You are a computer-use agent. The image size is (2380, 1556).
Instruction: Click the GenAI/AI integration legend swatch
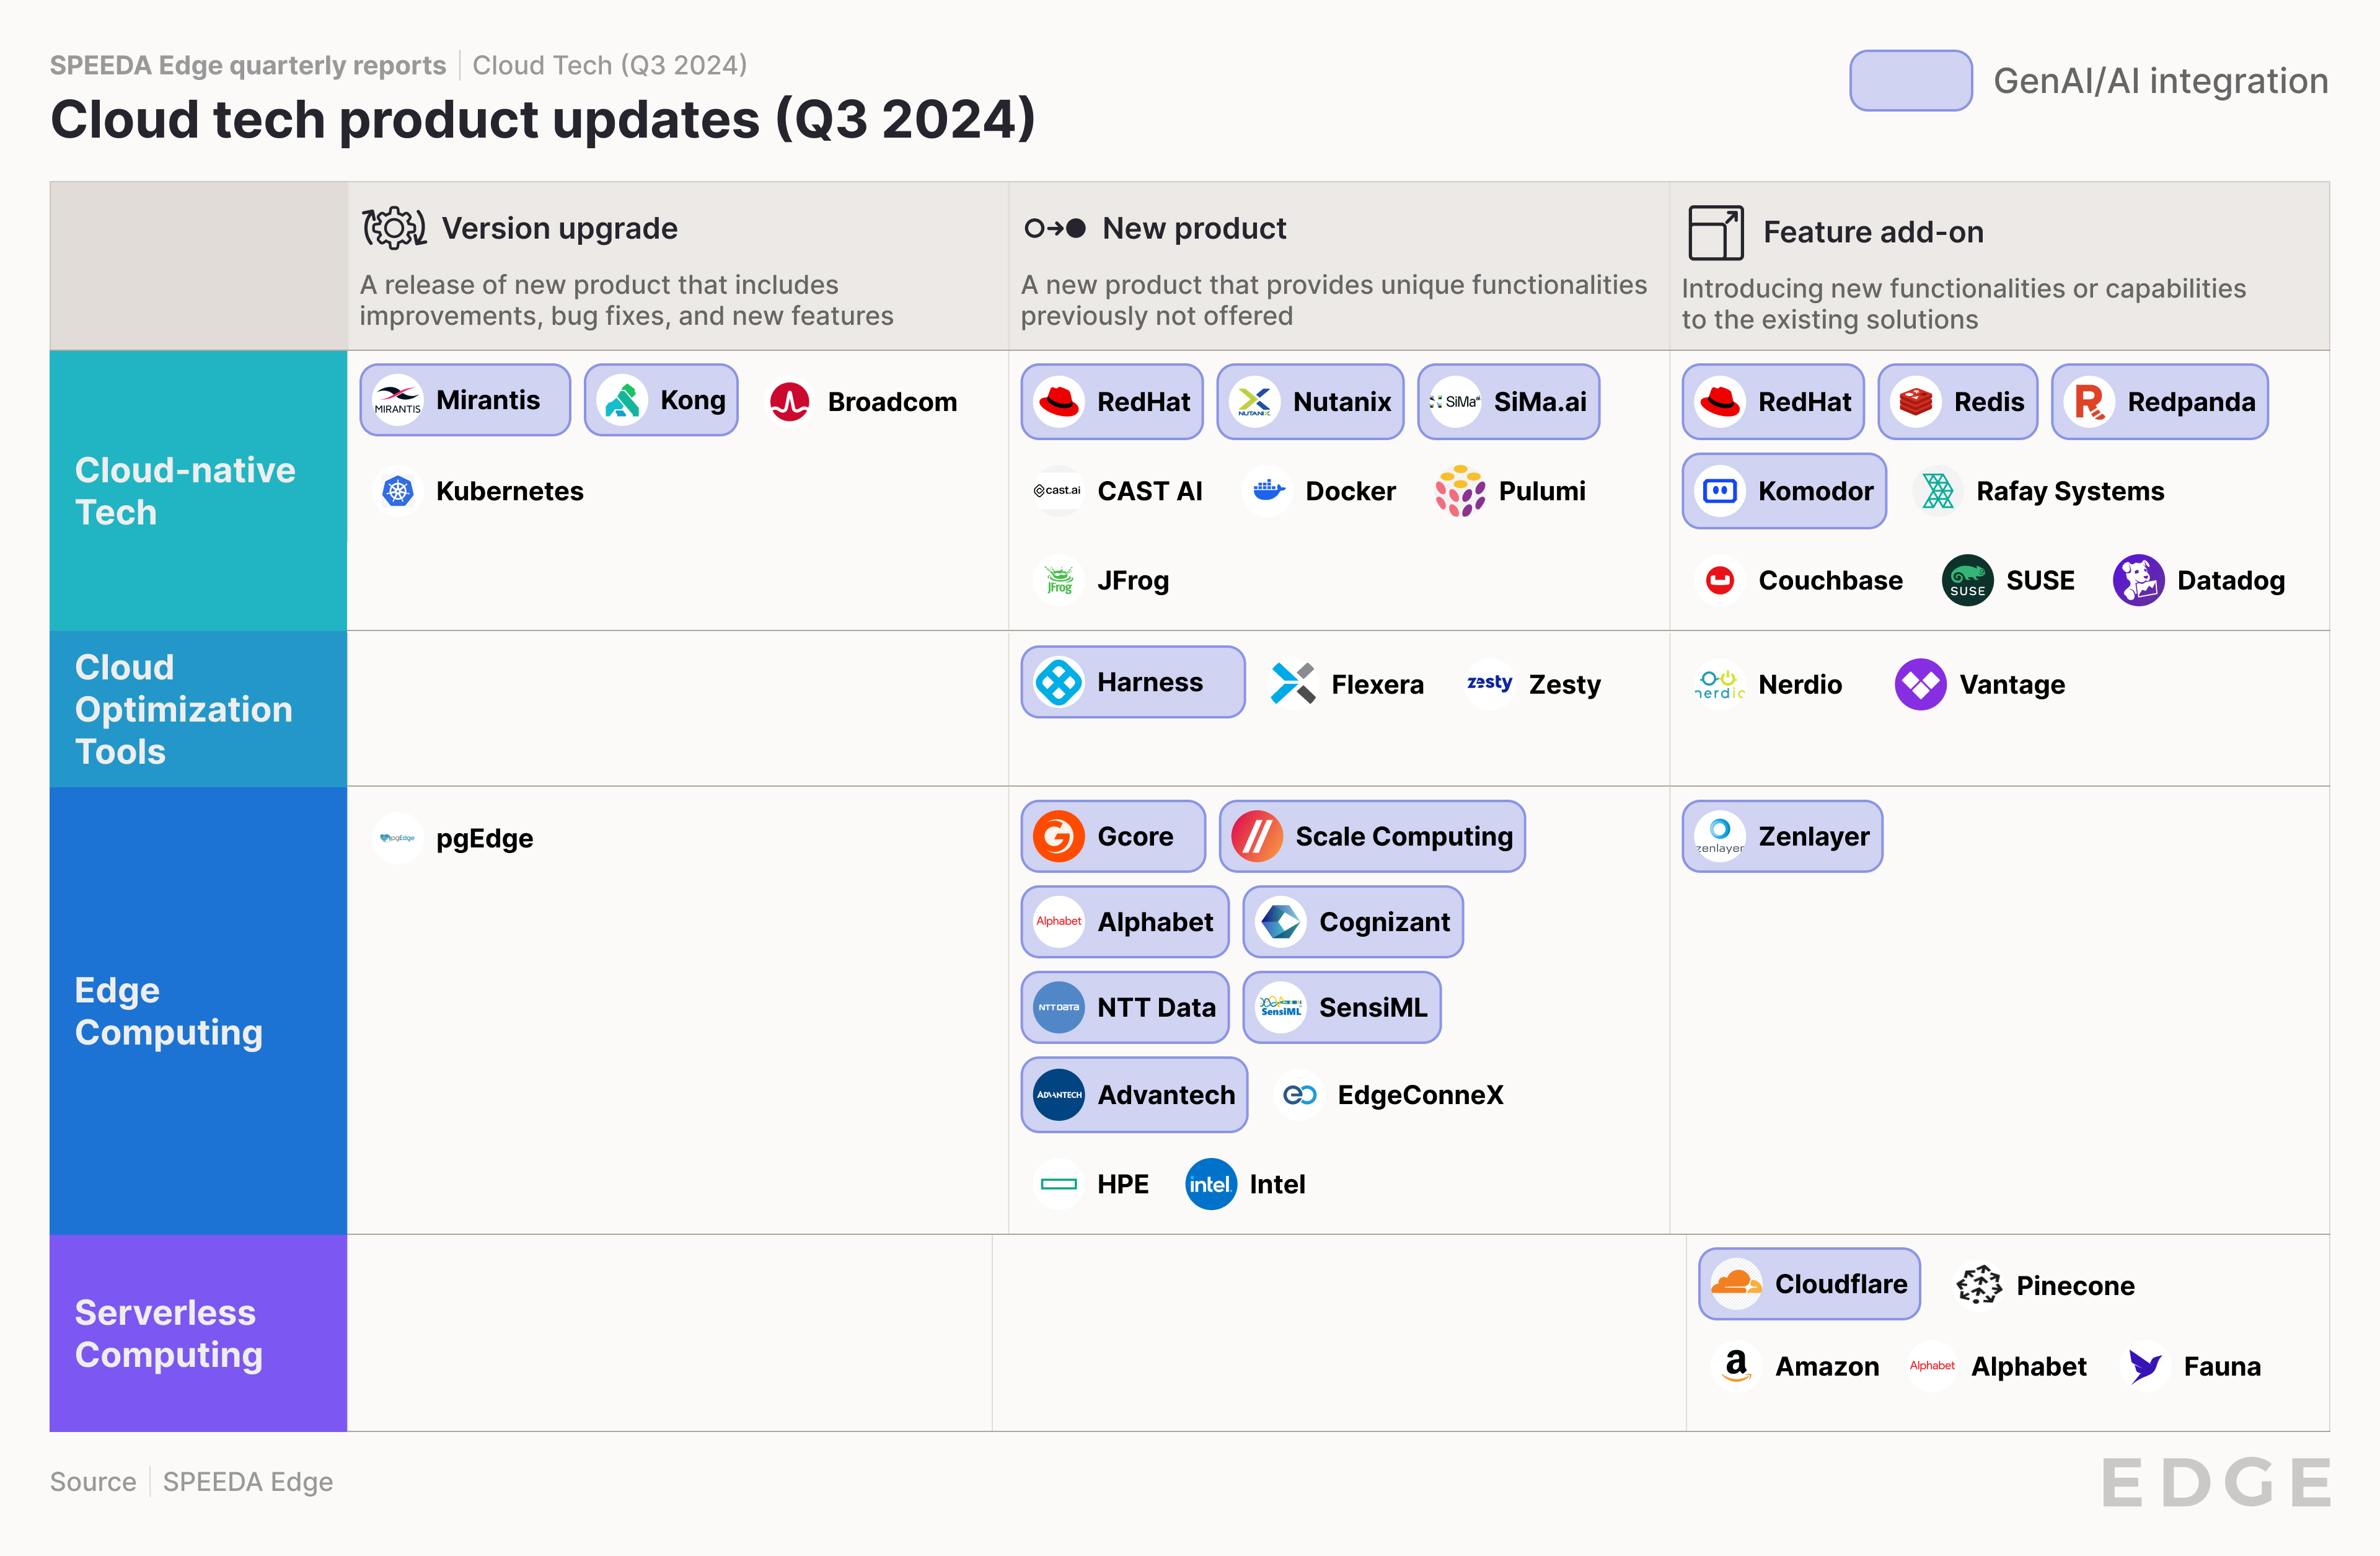point(1911,80)
